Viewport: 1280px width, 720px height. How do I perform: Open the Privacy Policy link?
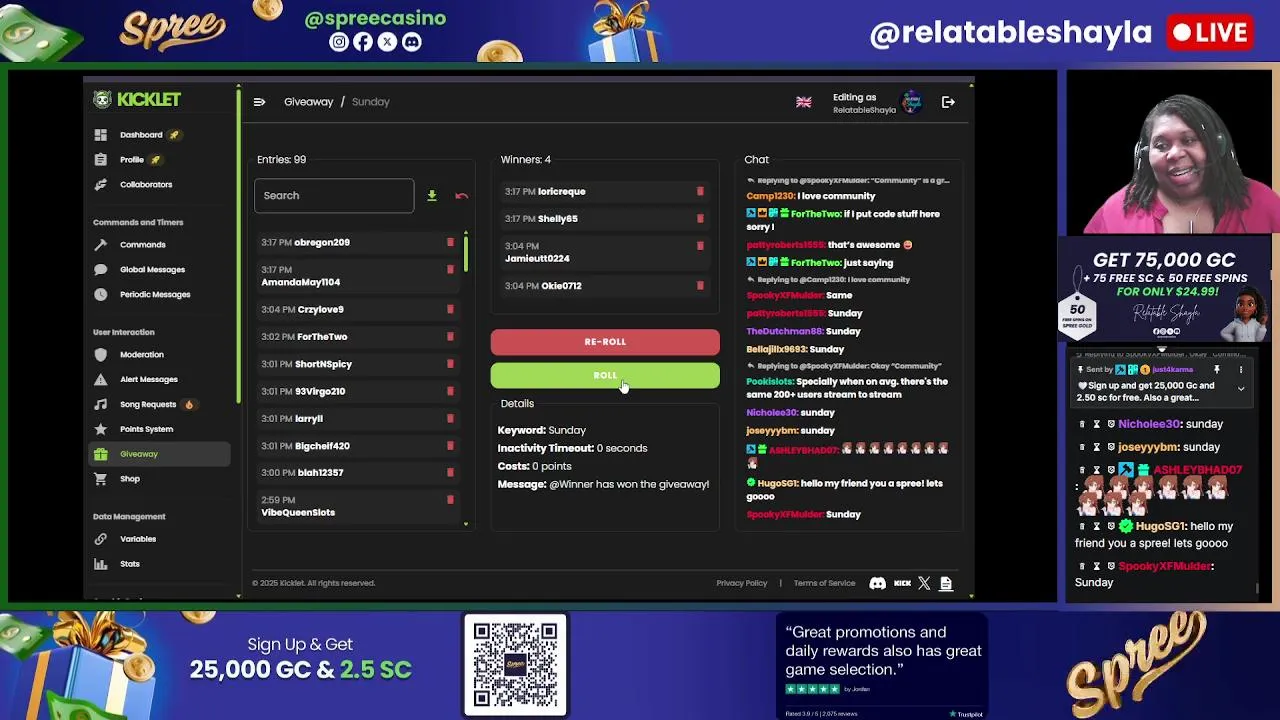pos(741,583)
